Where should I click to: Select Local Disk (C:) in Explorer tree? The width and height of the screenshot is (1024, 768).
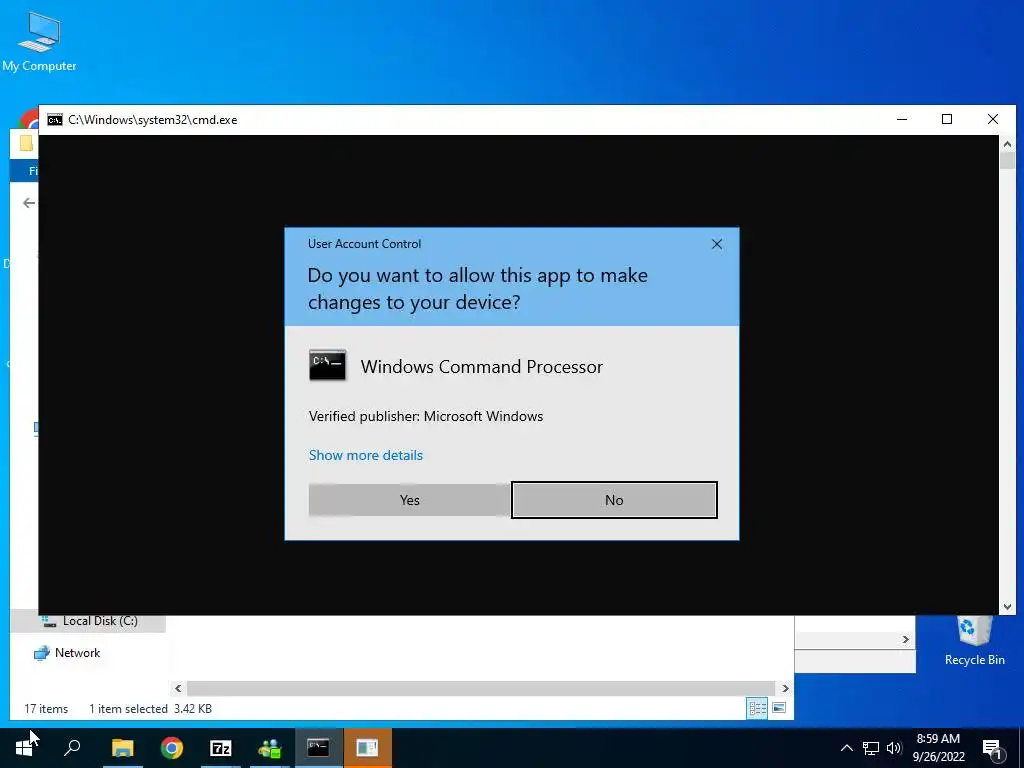click(x=100, y=621)
